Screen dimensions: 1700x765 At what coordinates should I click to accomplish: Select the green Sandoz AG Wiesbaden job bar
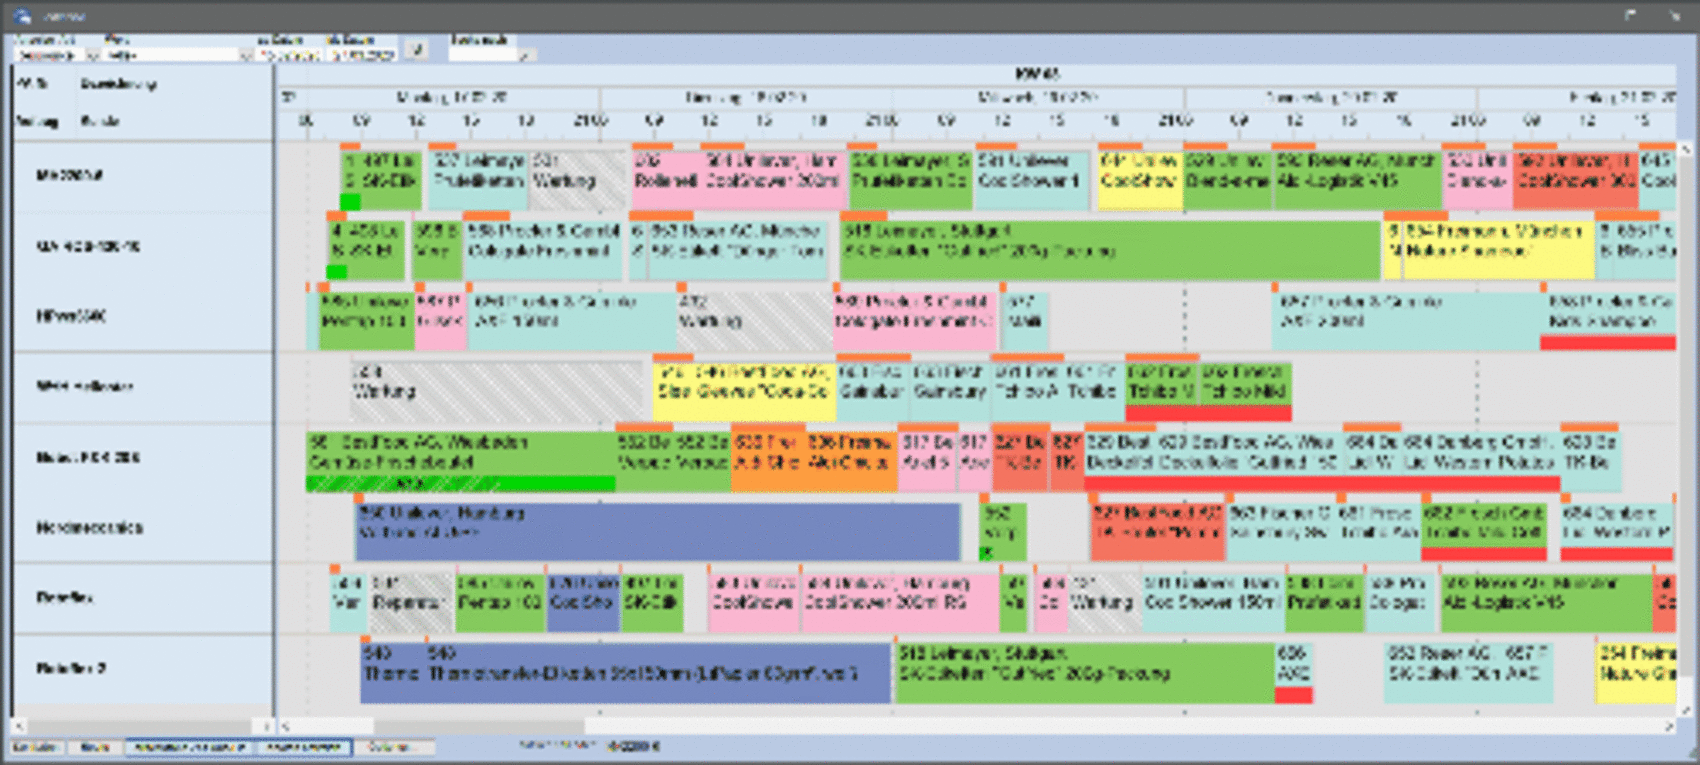tap(460, 453)
